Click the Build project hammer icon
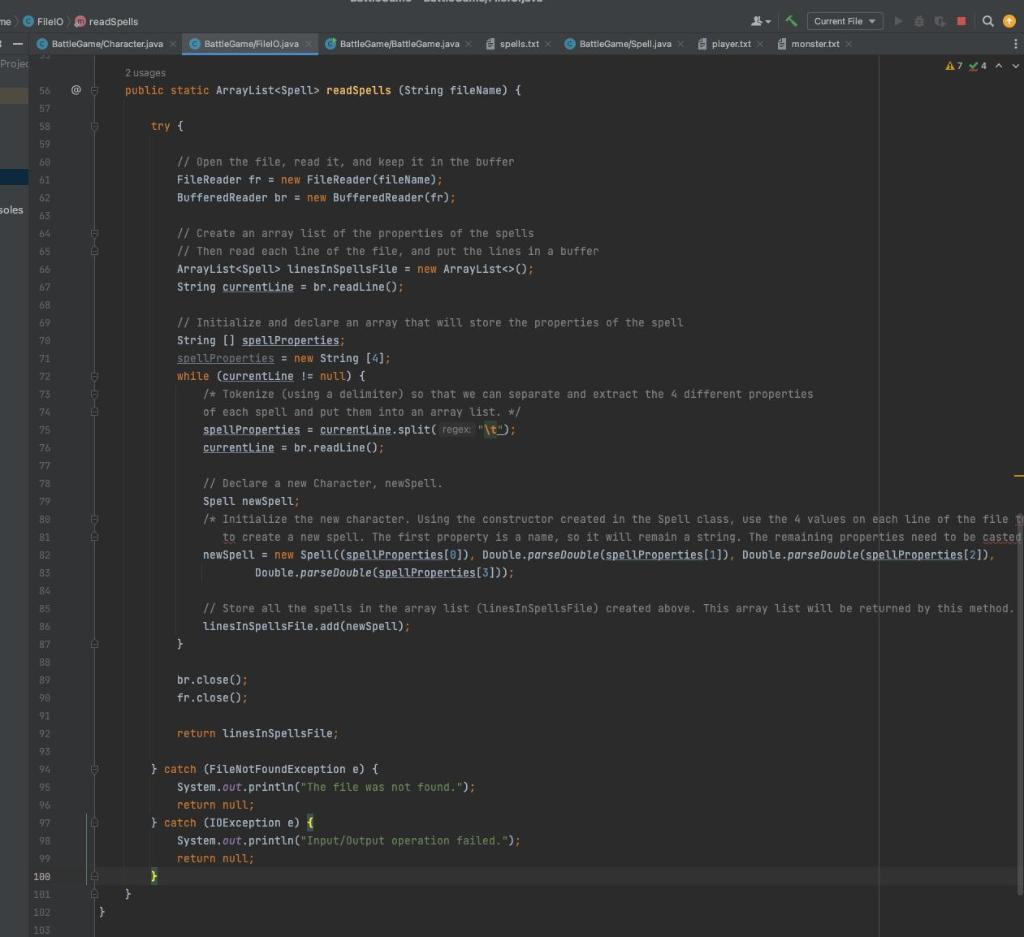 [791, 21]
